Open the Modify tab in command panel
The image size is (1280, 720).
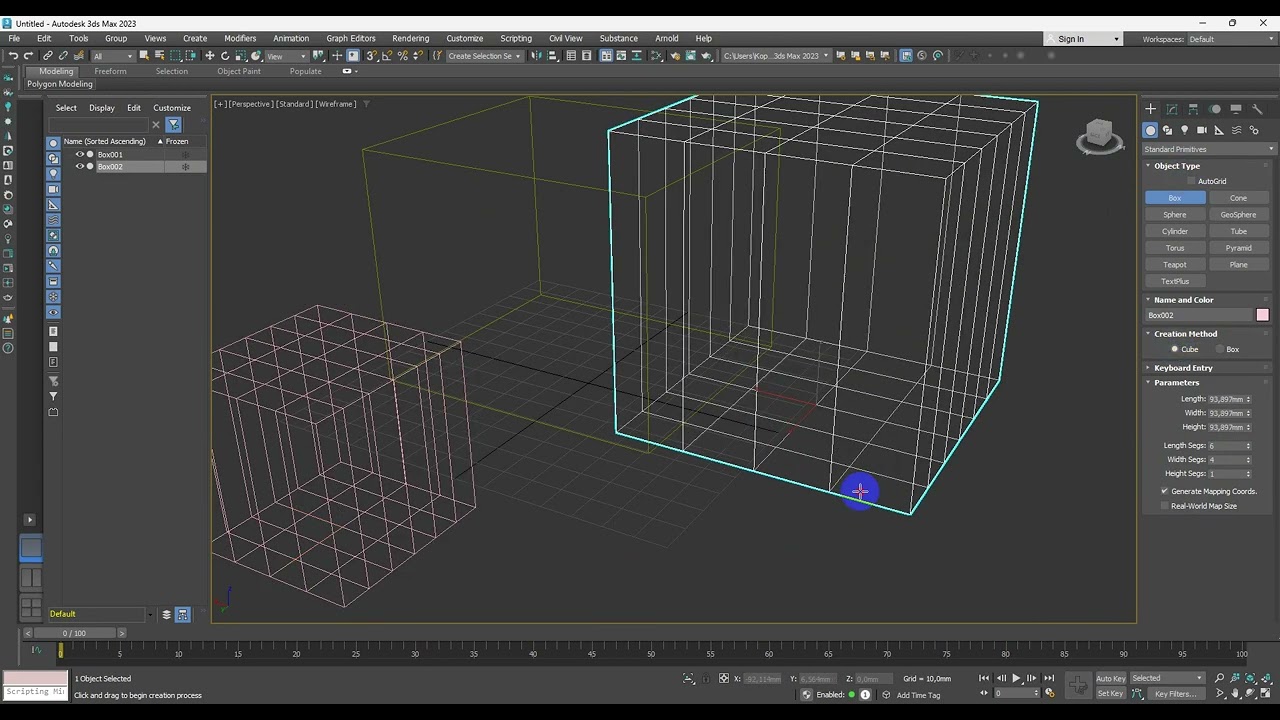pos(1172,109)
